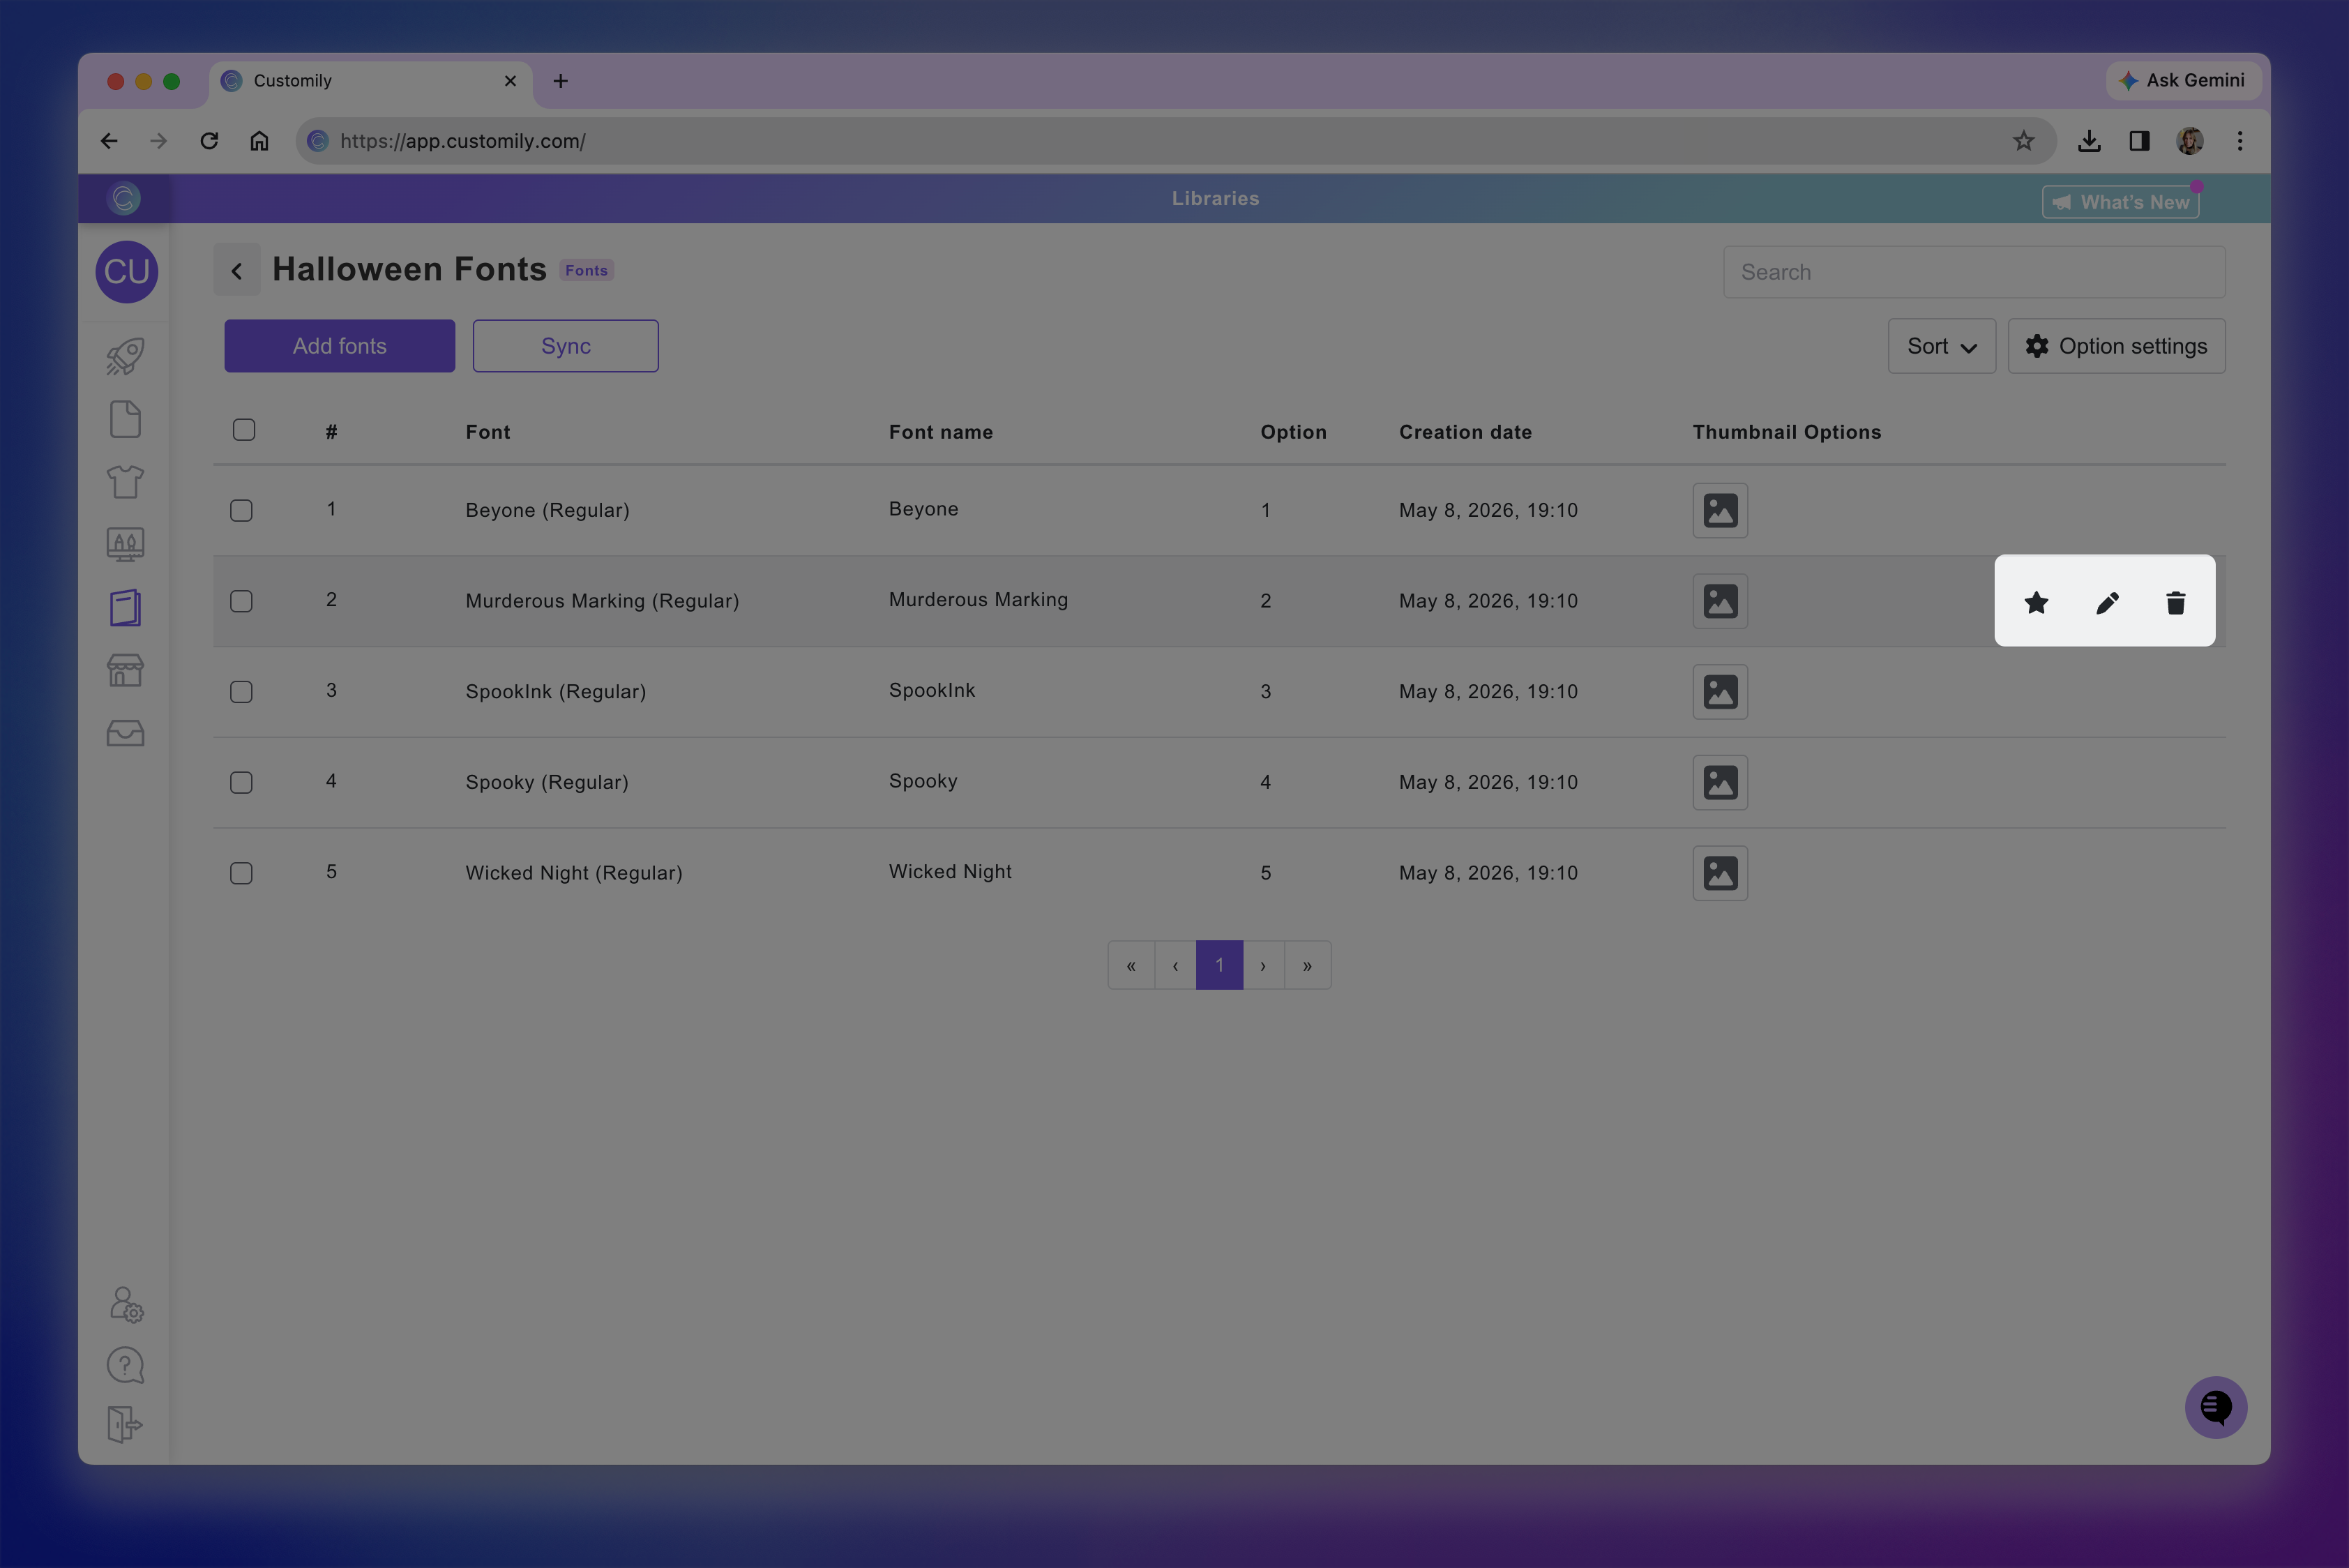This screenshot has height=1568, width=2349.
Task: Star the Murderous Marking font
Action: click(2036, 602)
